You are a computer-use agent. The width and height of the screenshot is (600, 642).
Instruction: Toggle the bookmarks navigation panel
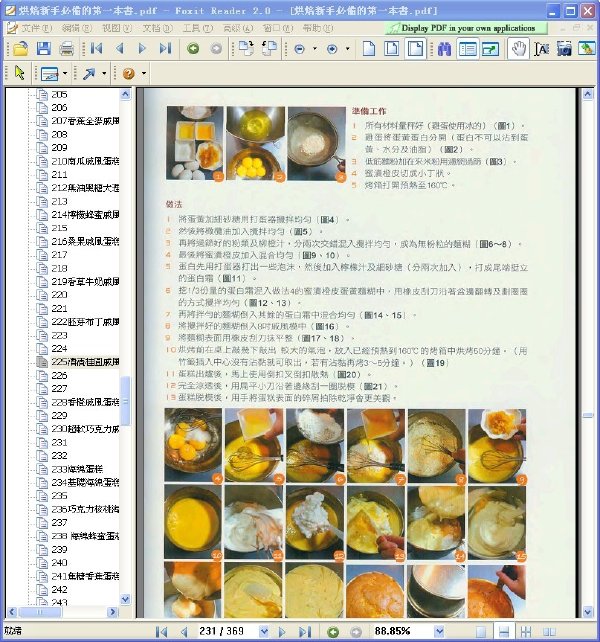[x=468, y=49]
